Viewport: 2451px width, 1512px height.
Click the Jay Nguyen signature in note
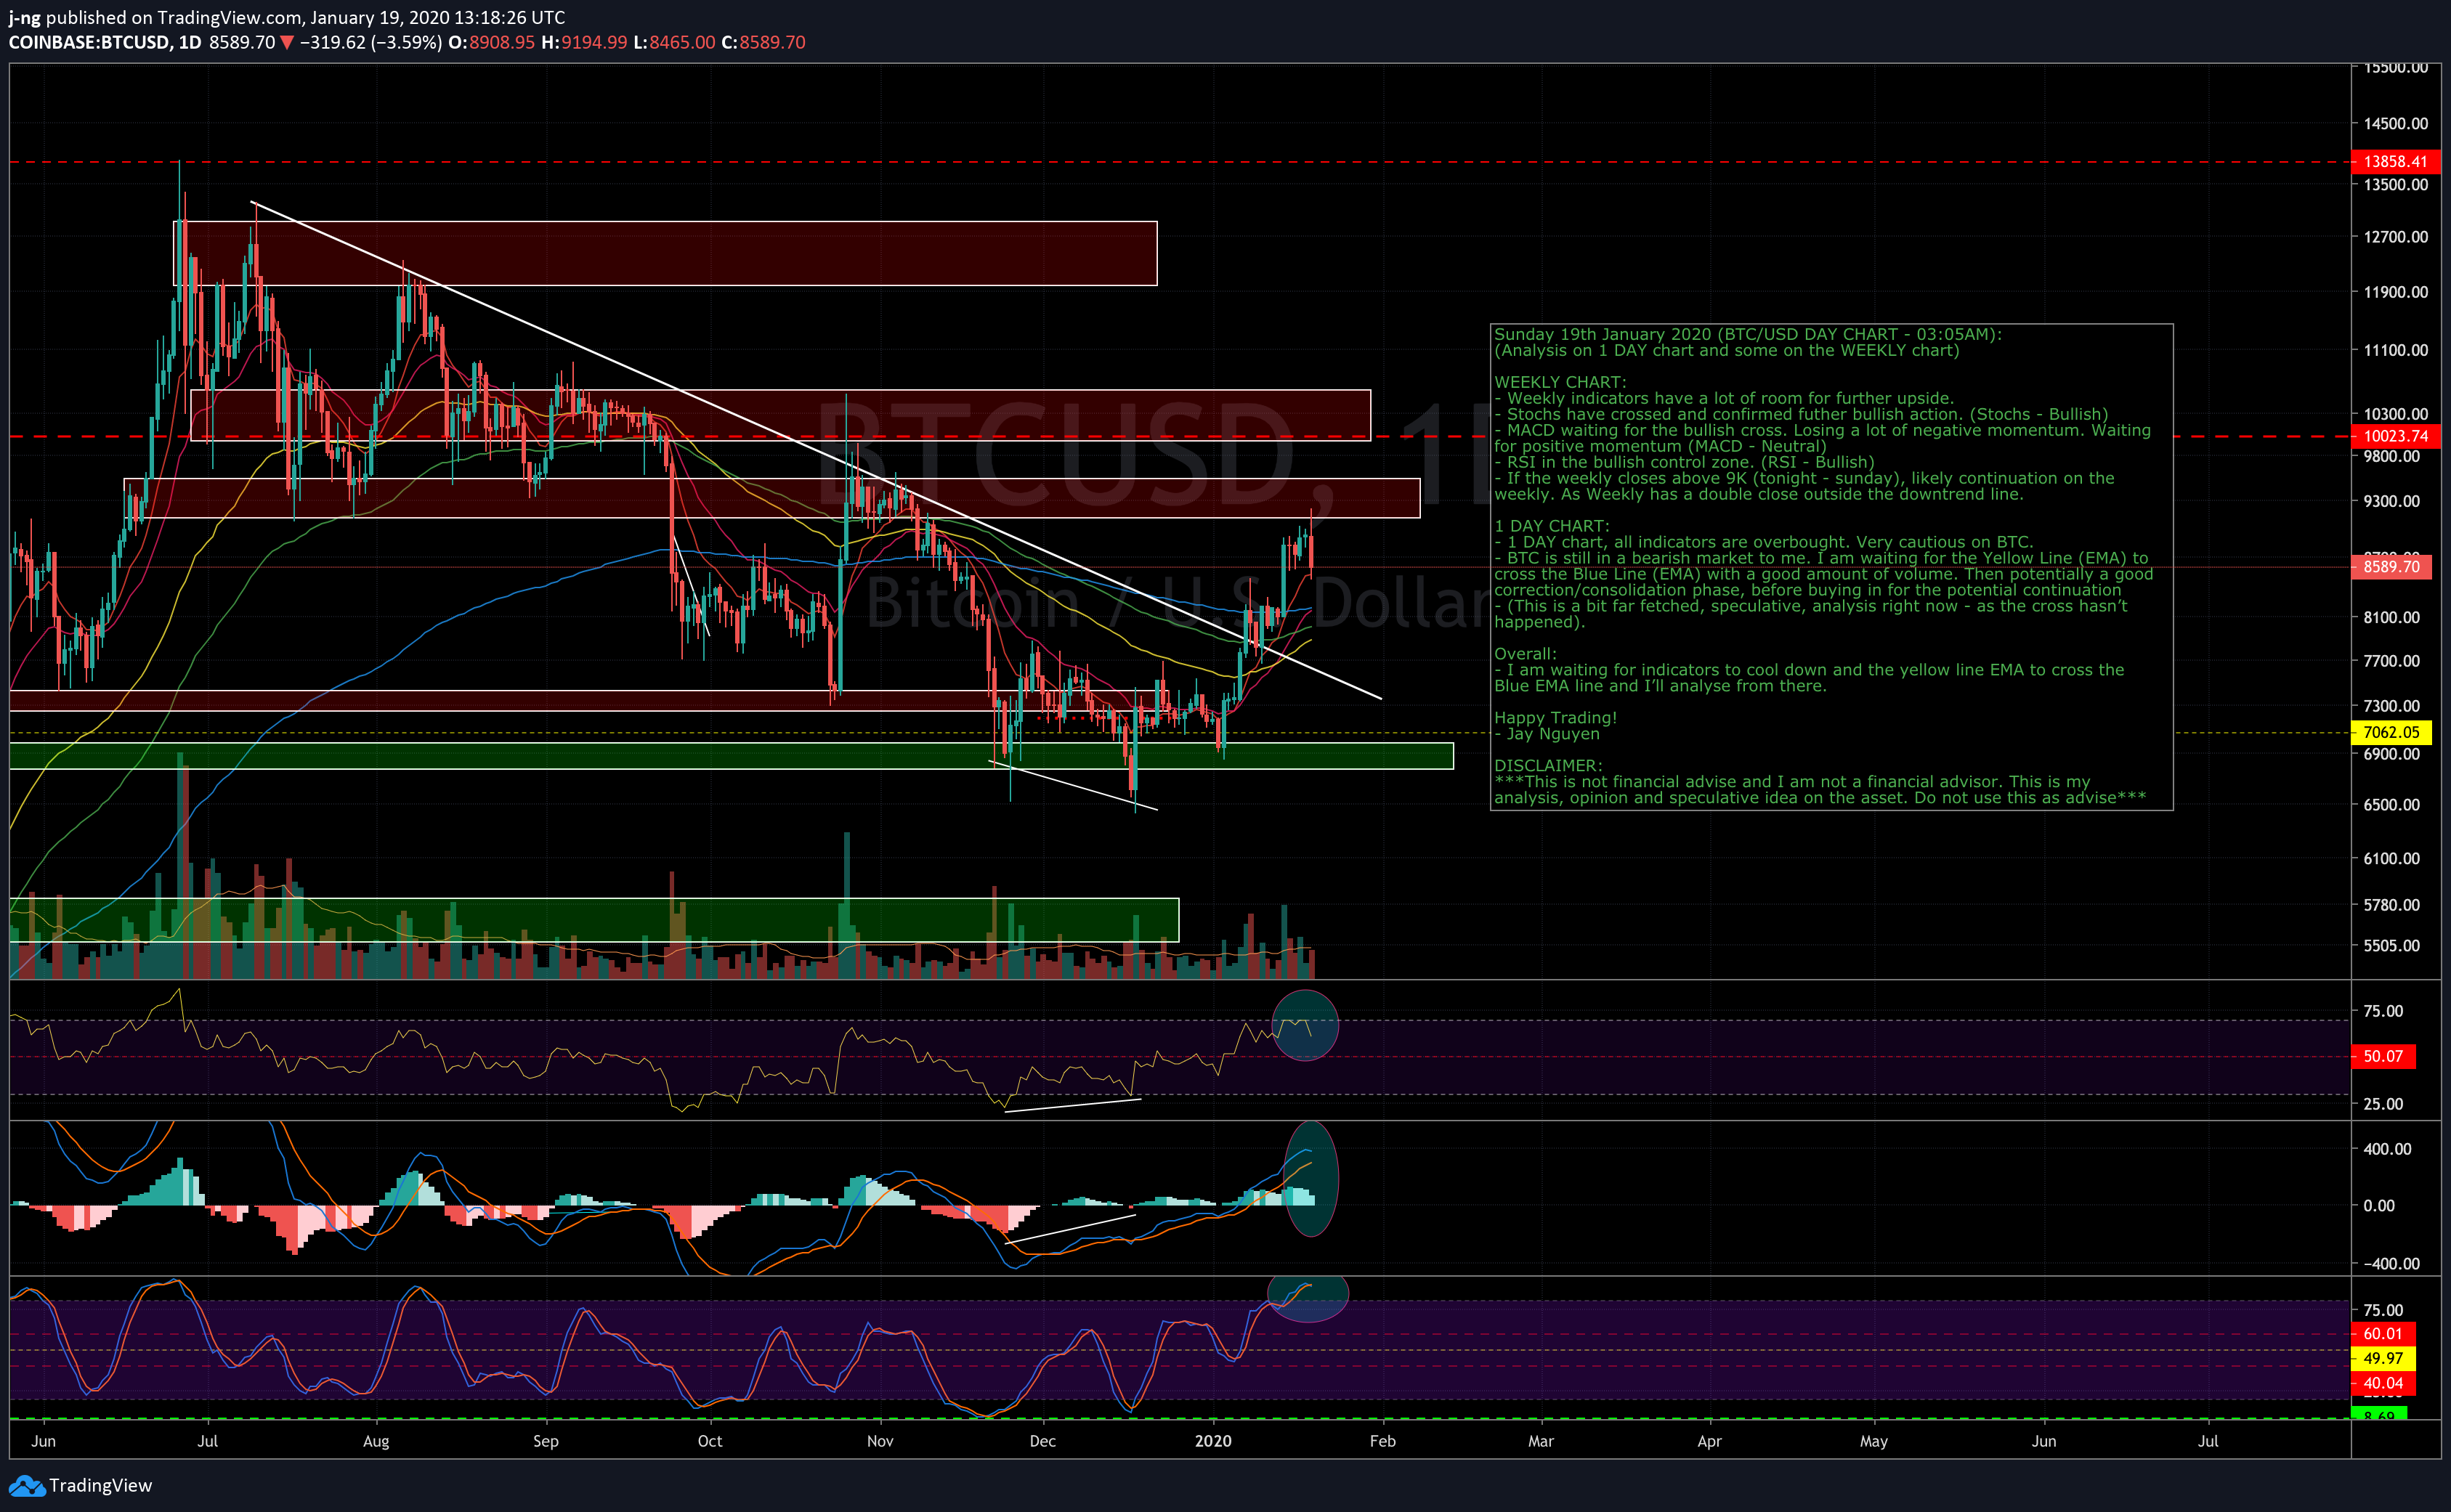[1553, 735]
